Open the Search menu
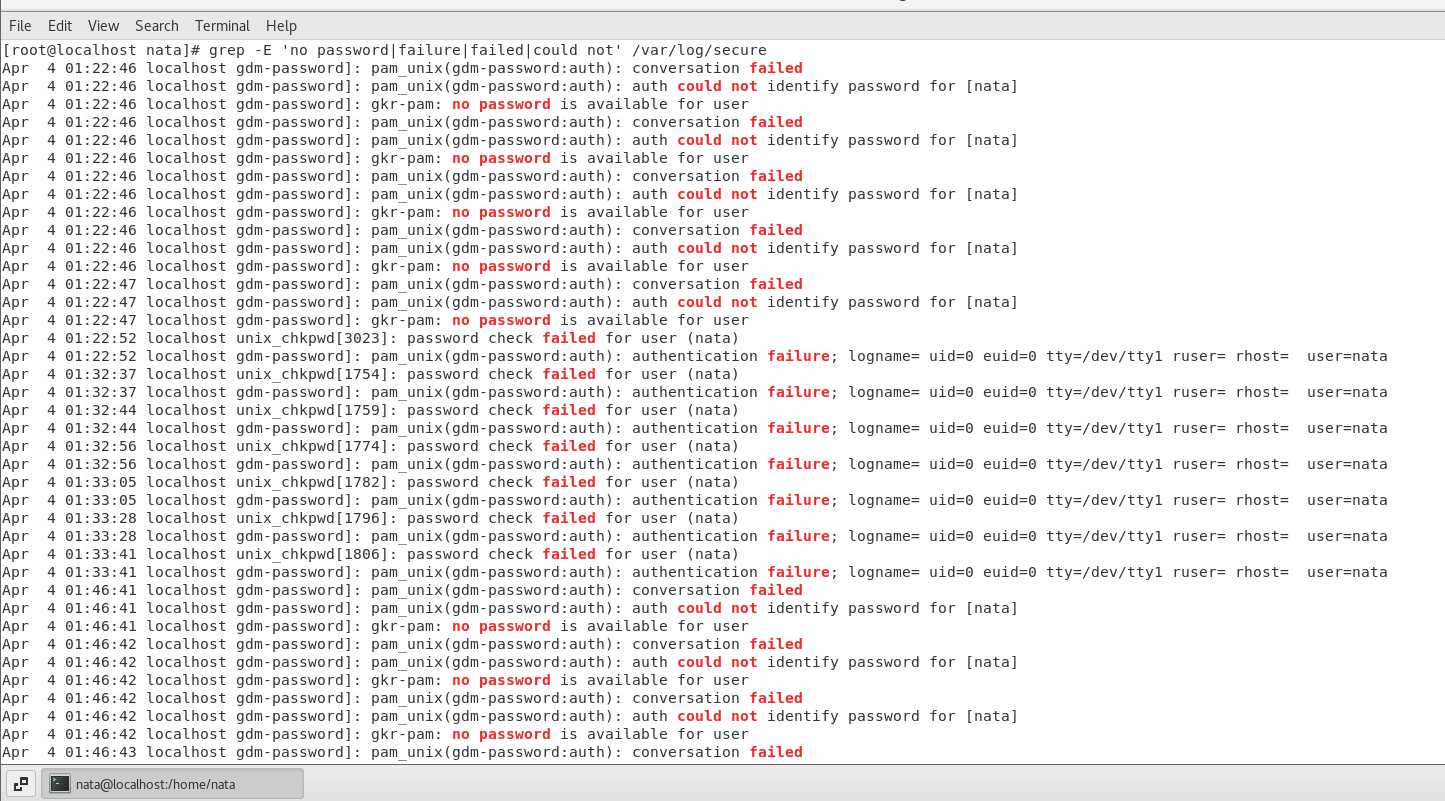 [157, 26]
